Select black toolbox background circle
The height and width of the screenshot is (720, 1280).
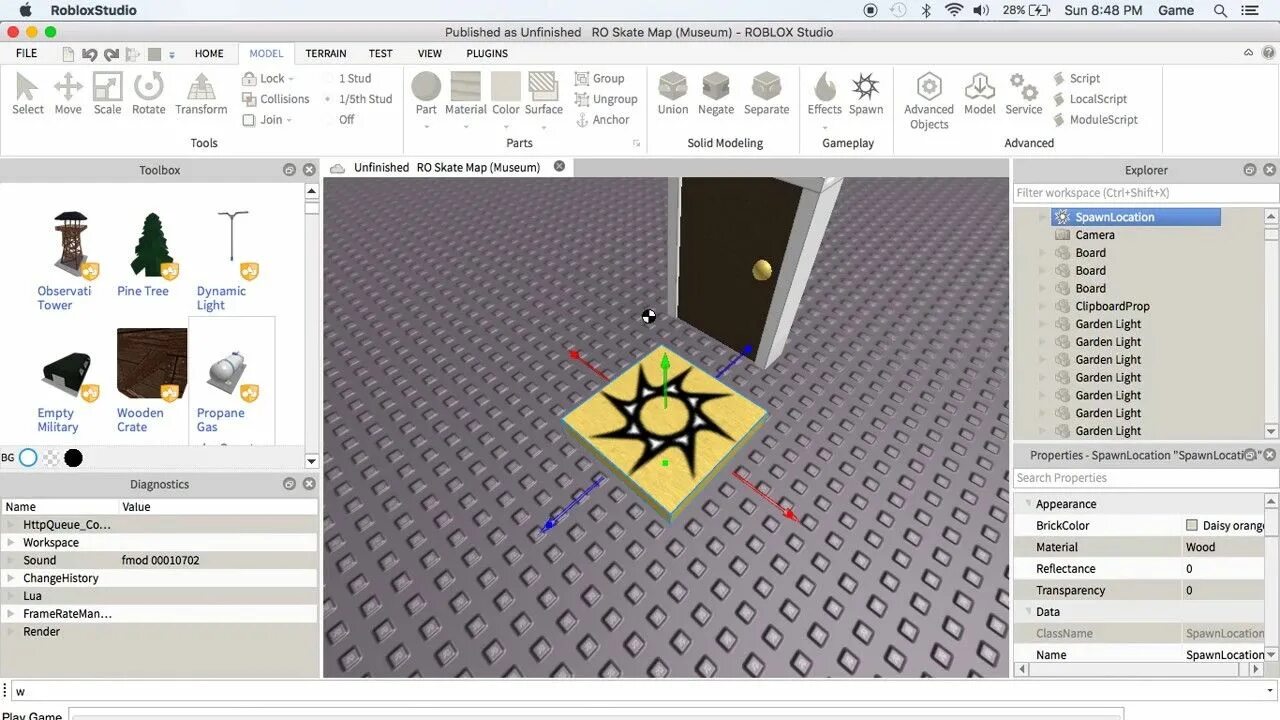click(x=73, y=458)
